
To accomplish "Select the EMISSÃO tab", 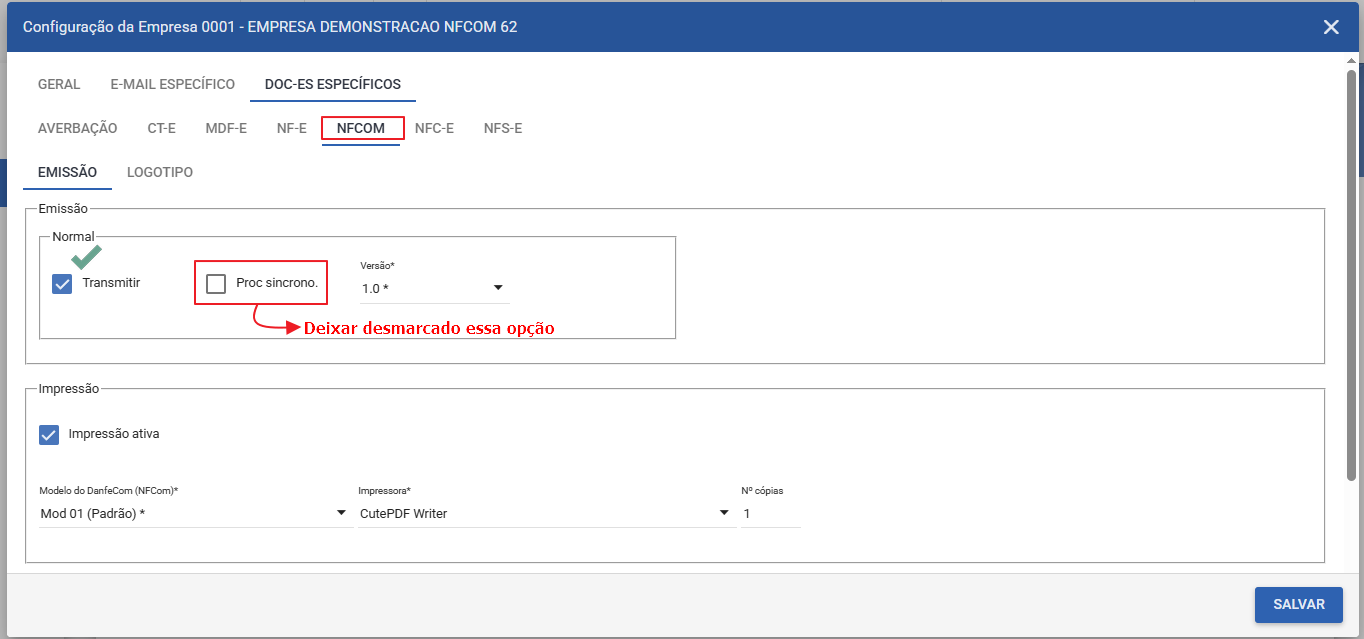I will [x=67, y=172].
